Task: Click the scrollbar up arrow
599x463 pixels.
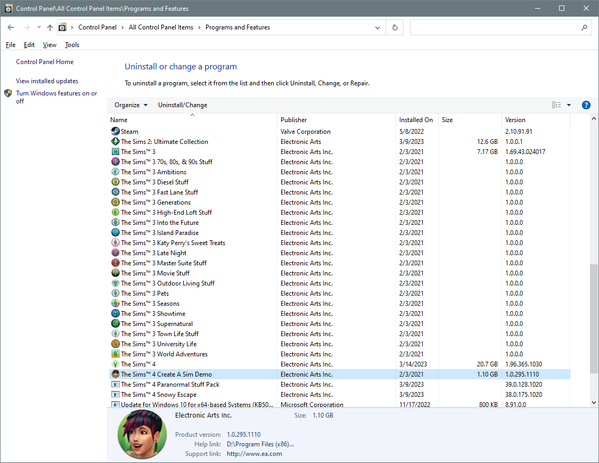Action: 593,119
